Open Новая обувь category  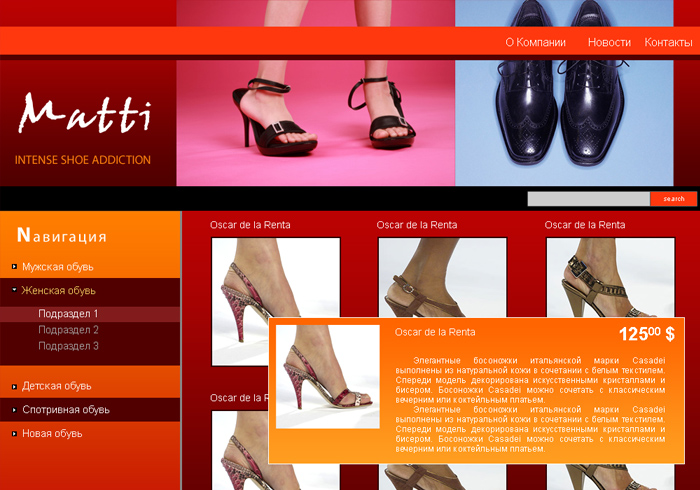pyautogui.click(x=52, y=433)
